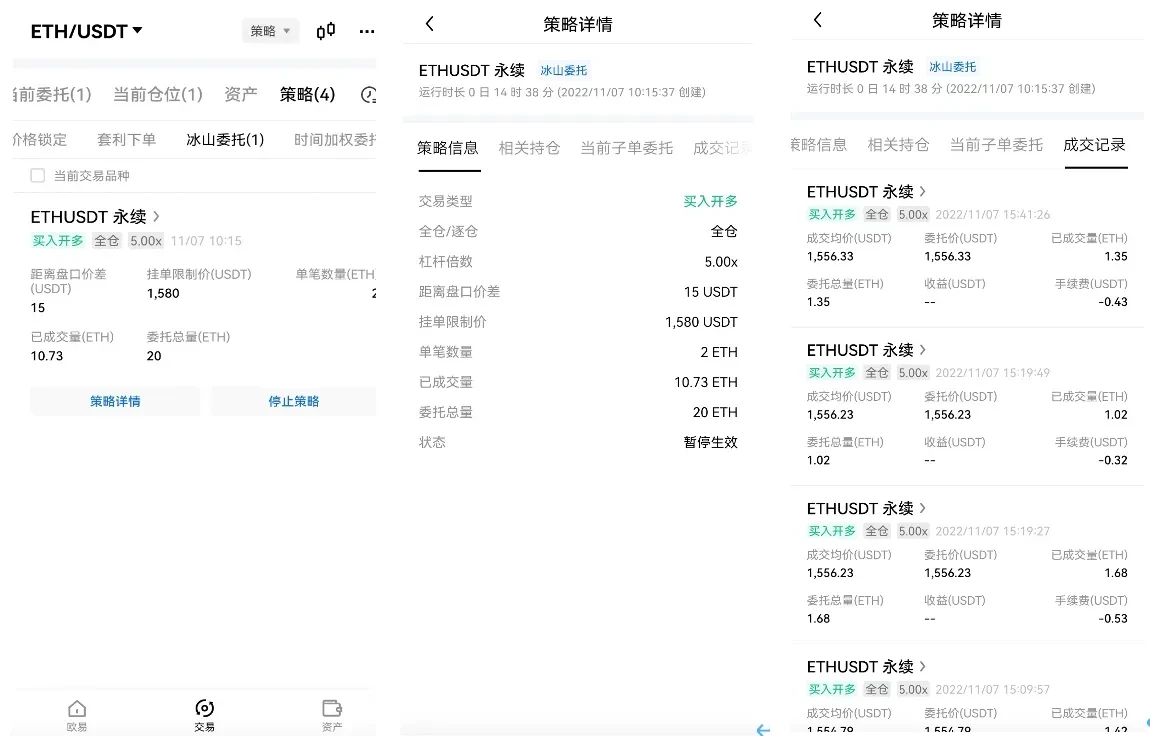Tap the 买入开多 green label badge
The height and width of the screenshot is (736, 1150).
(57, 240)
